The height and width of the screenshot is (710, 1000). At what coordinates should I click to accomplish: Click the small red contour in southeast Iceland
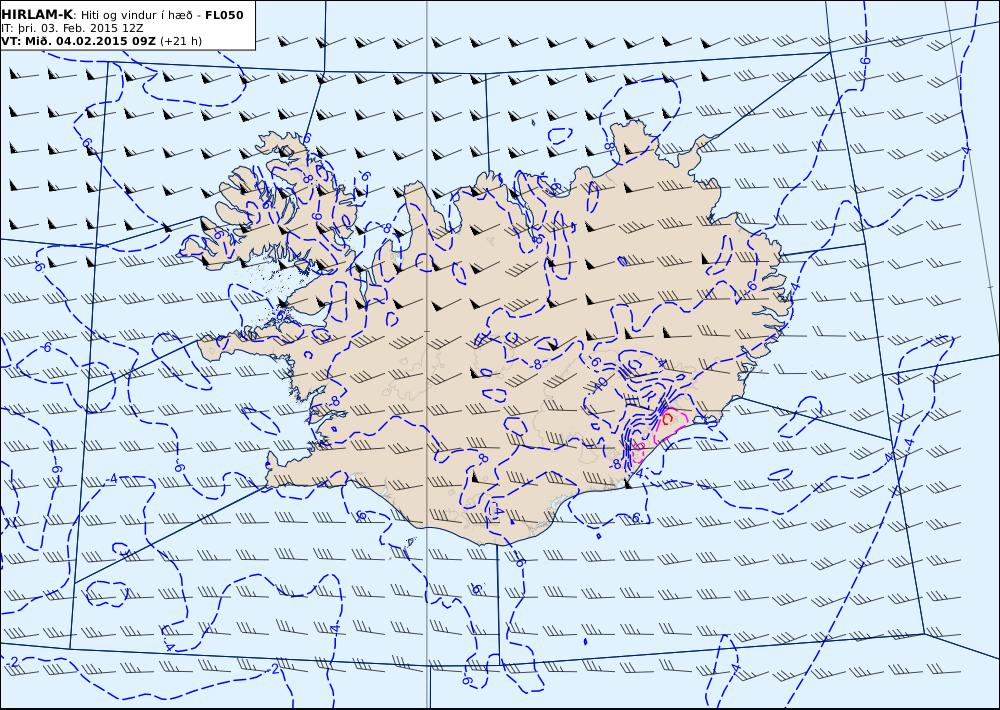point(667,418)
